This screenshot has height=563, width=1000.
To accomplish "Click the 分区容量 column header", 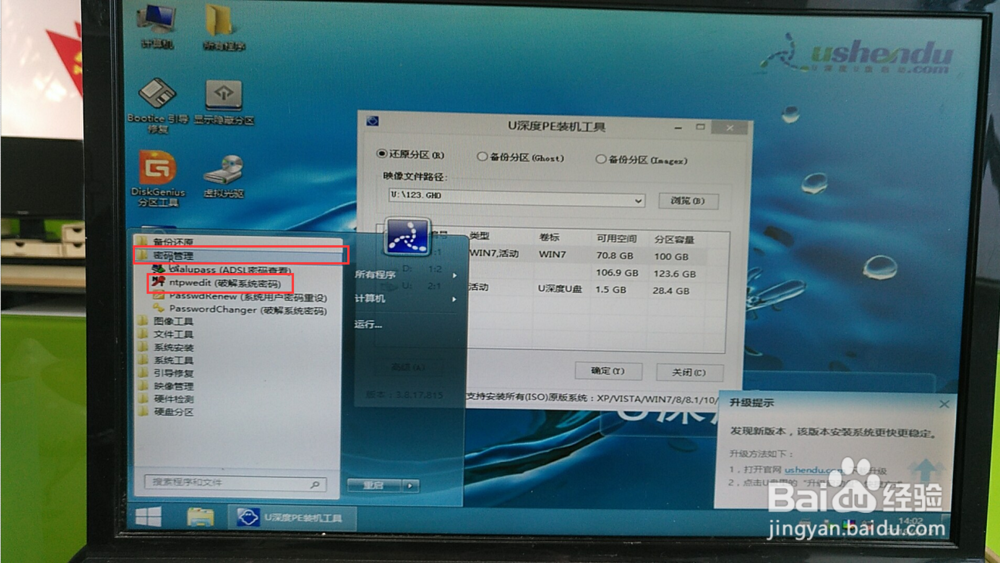I will tap(675, 240).
